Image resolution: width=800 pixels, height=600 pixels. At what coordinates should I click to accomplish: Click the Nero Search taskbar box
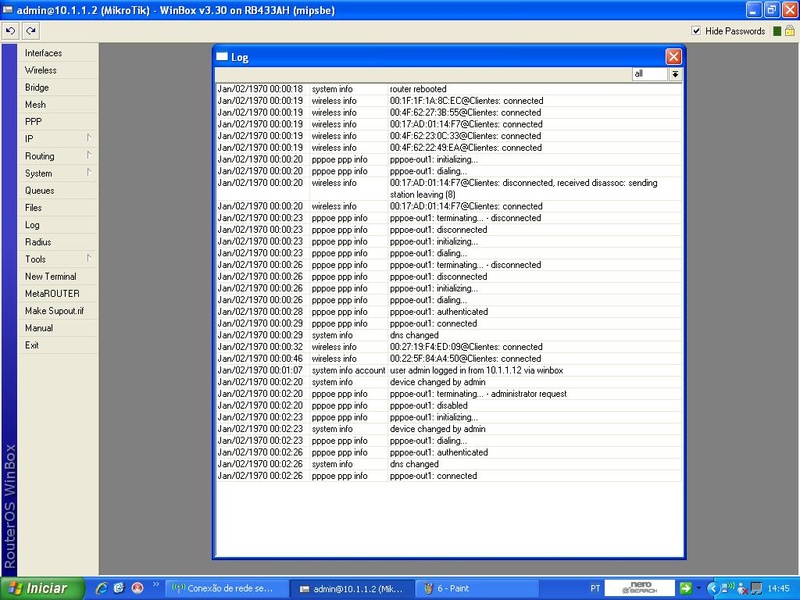coord(640,588)
